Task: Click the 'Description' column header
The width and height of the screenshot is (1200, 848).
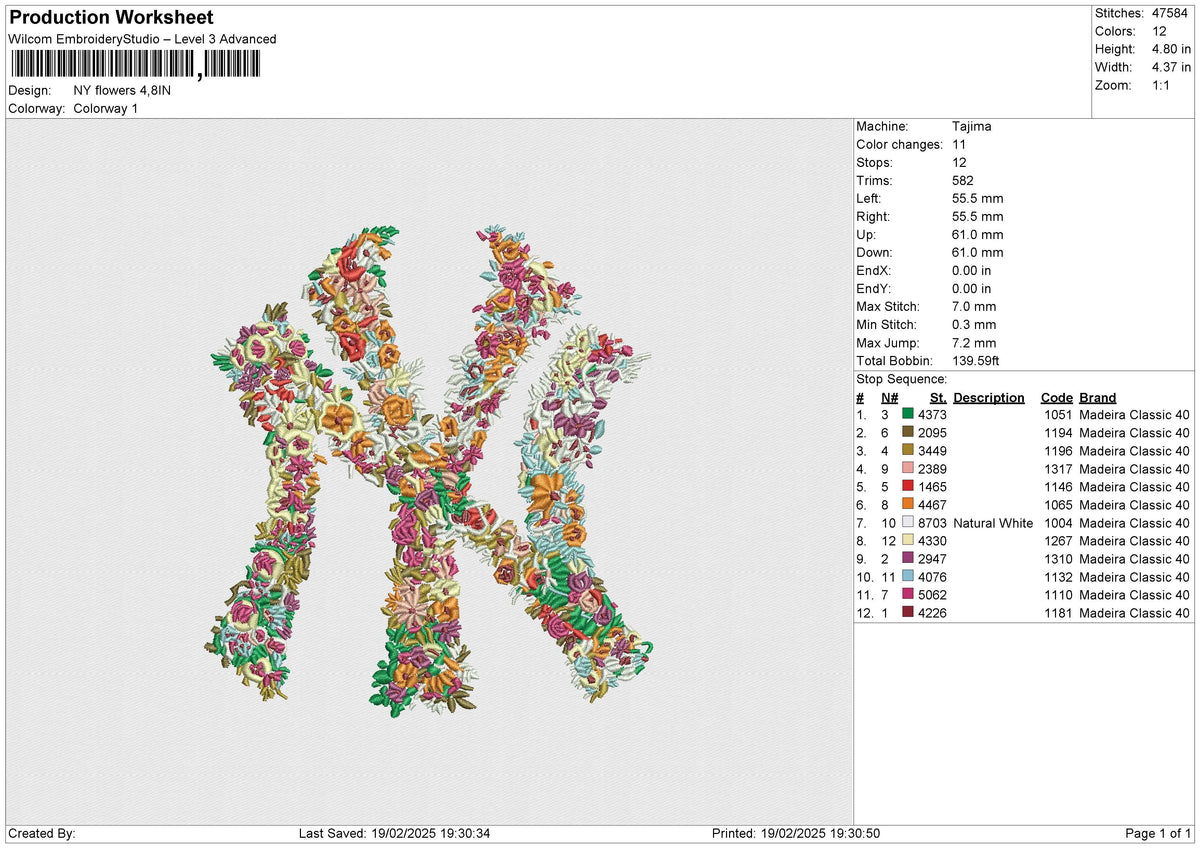Action: 989,397
